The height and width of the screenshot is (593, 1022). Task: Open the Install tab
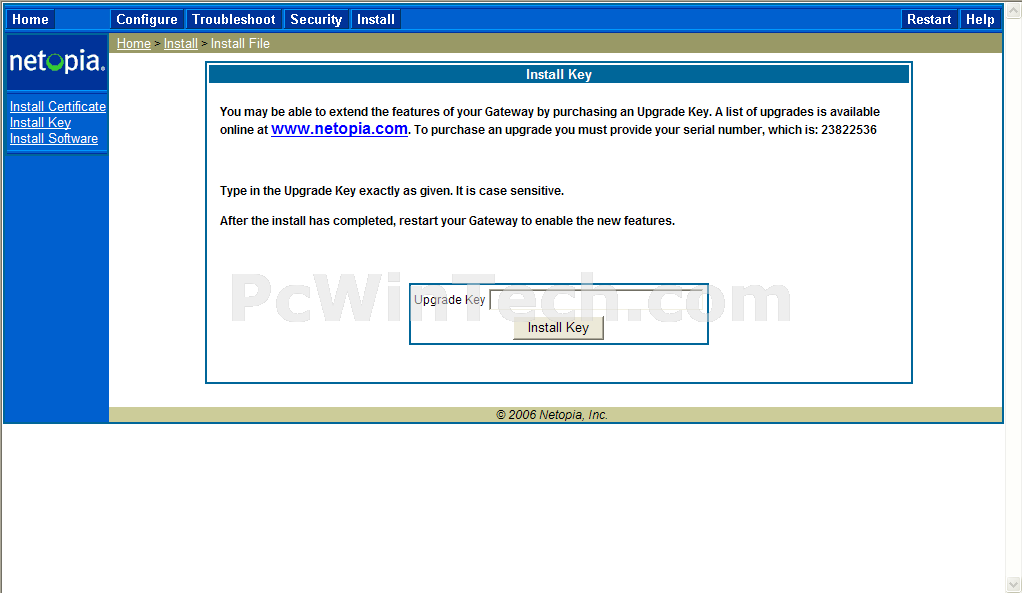click(375, 20)
